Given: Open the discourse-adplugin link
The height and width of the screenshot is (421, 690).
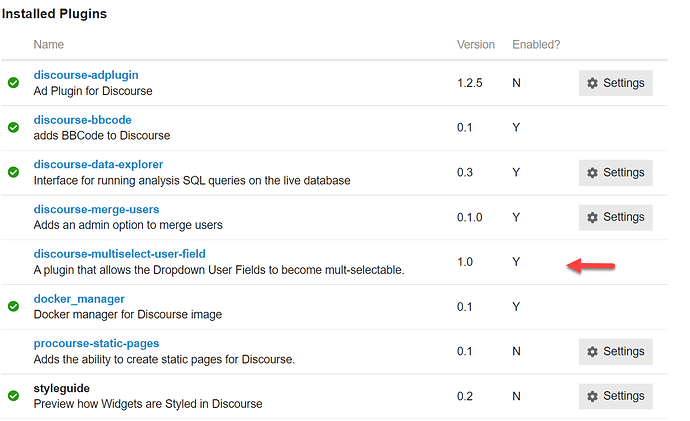Looking at the screenshot, I should click(86, 75).
